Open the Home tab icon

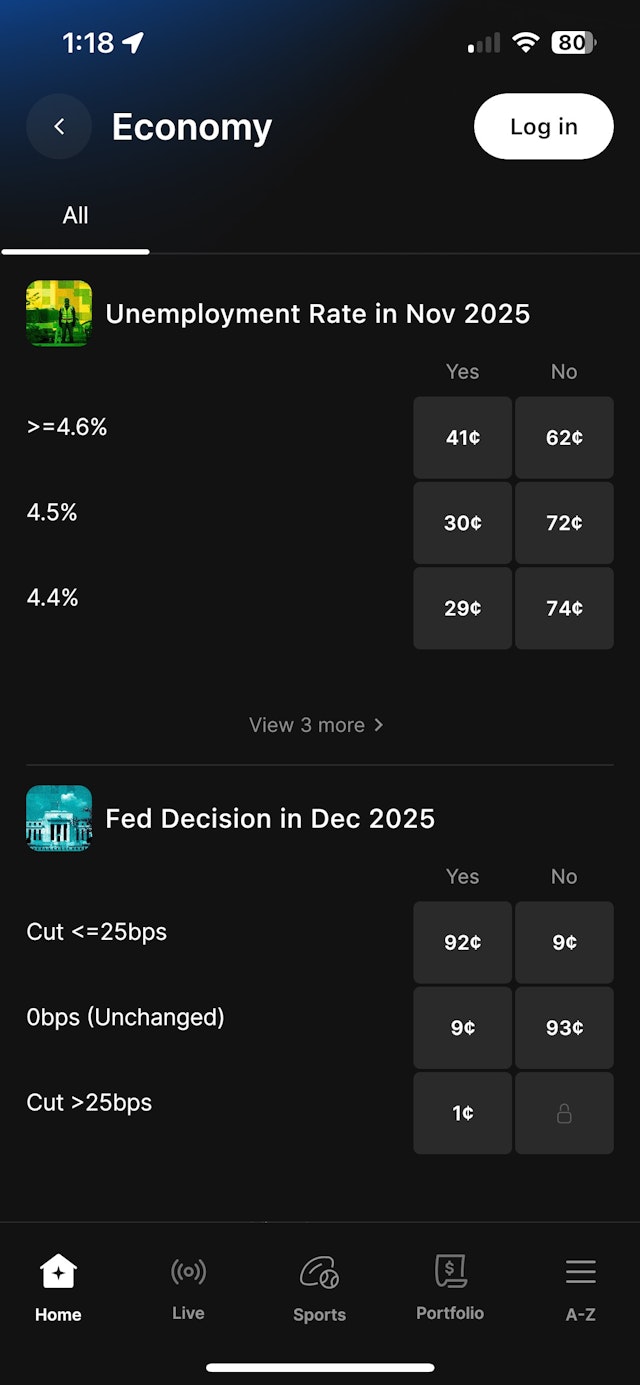click(x=58, y=1272)
